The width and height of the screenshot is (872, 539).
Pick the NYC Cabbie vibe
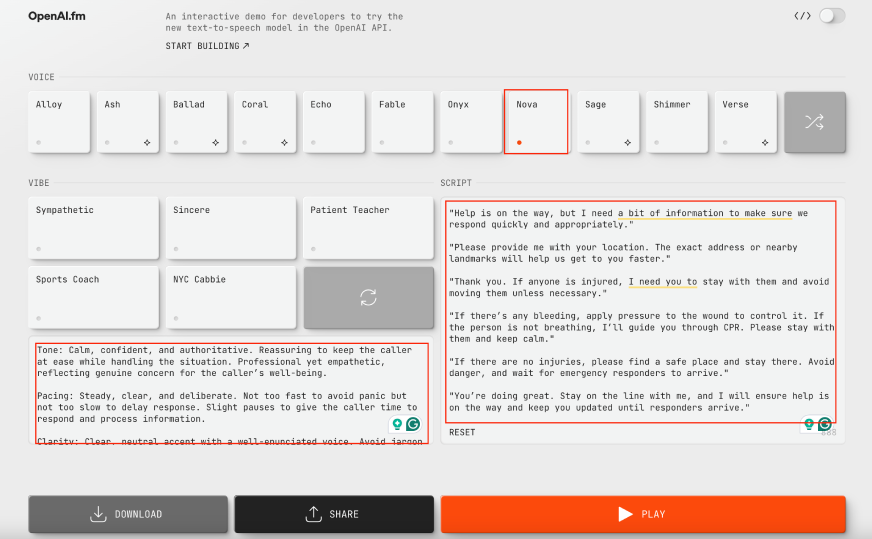pyautogui.click(x=231, y=297)
